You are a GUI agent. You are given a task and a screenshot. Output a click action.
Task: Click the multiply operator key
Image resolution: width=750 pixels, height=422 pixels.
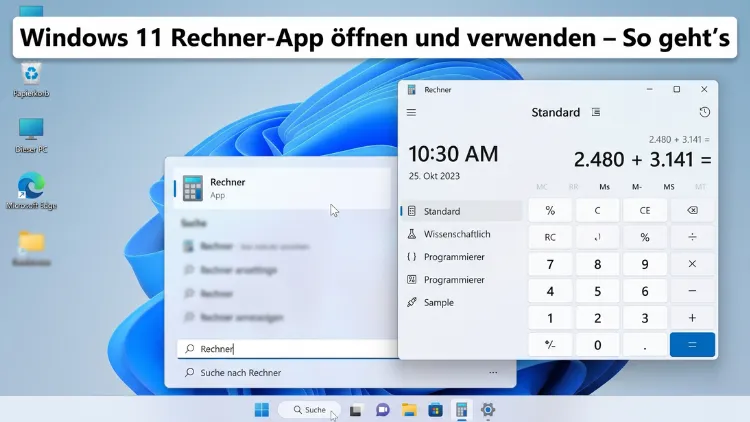[692, 264]
